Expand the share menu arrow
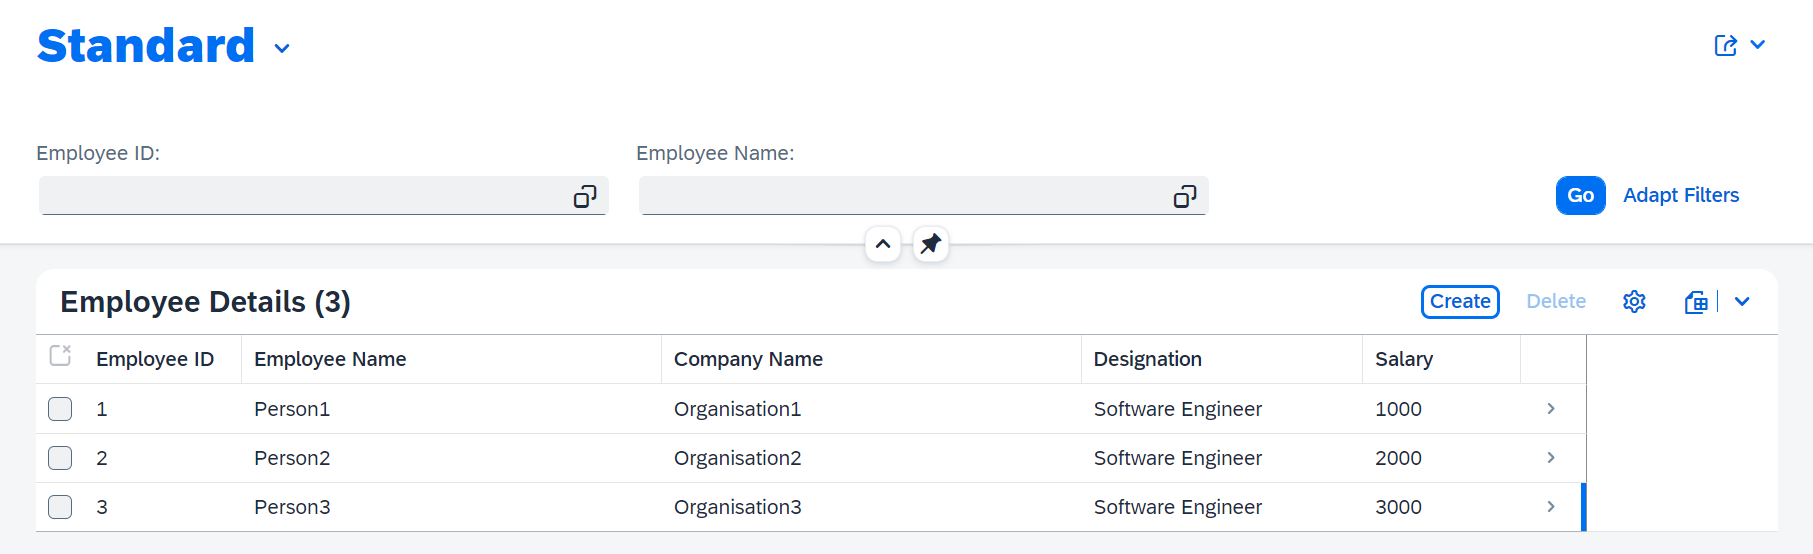Screen dimensions: 1813x554 (1758, 45)
